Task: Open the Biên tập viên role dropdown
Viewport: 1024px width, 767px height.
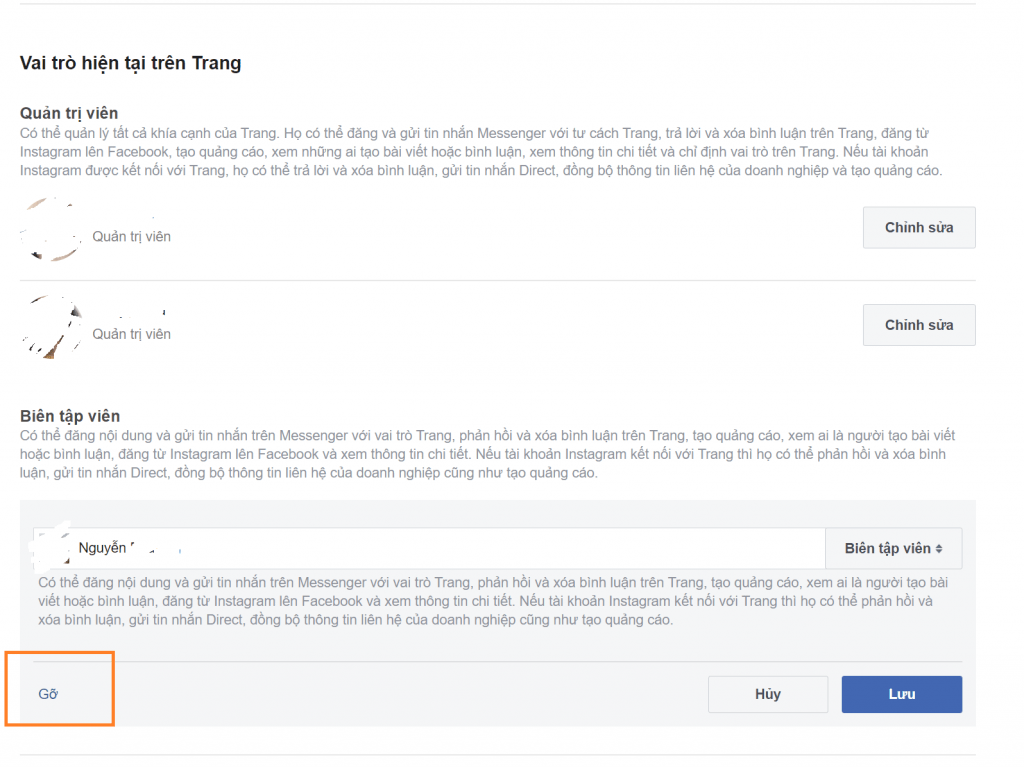Action: point(891,548)
